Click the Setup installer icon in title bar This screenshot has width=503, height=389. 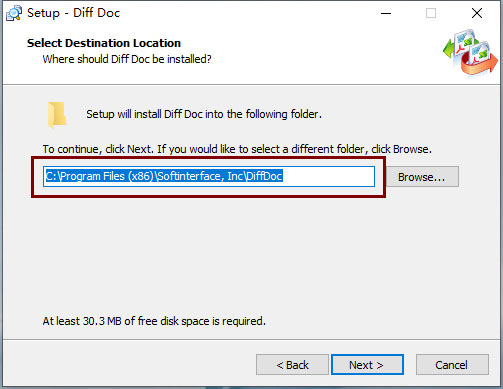point(14,13)
